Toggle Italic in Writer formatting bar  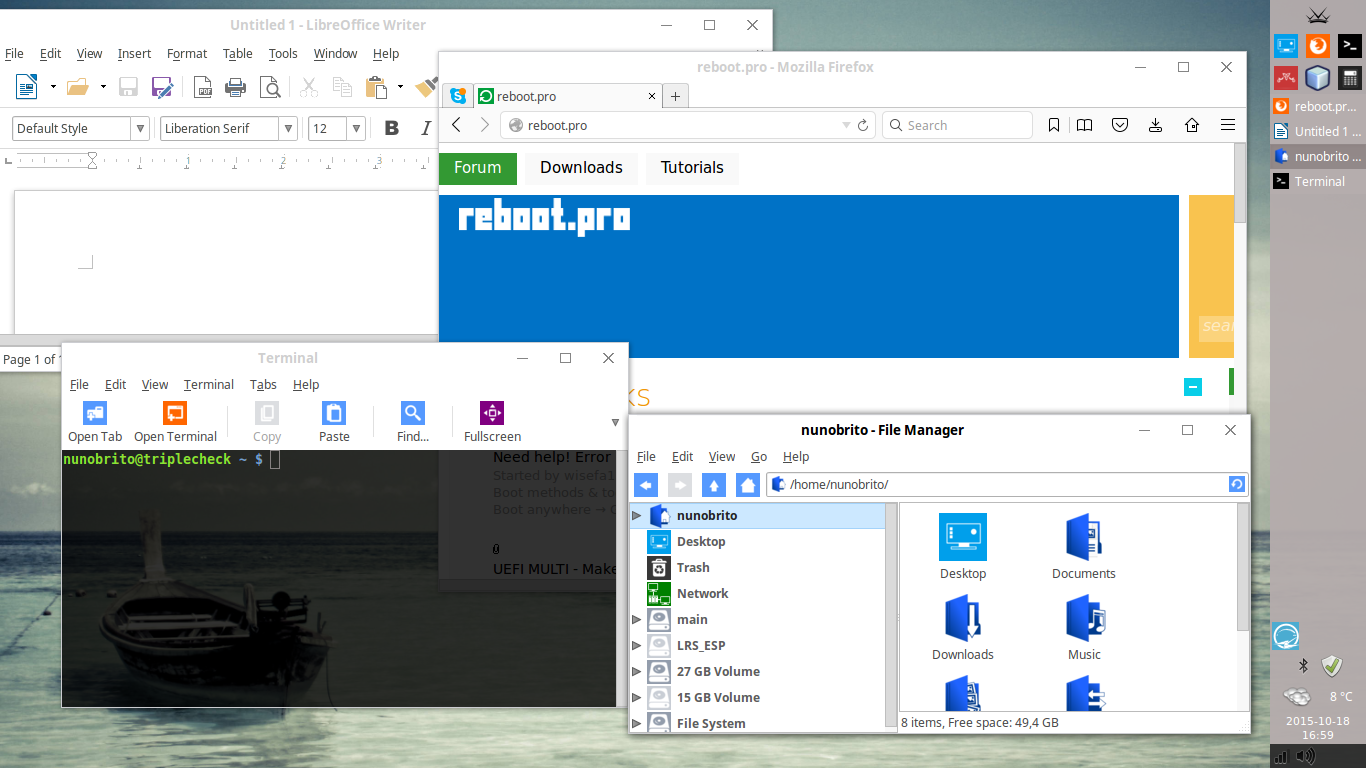click(x=426, y=128)
